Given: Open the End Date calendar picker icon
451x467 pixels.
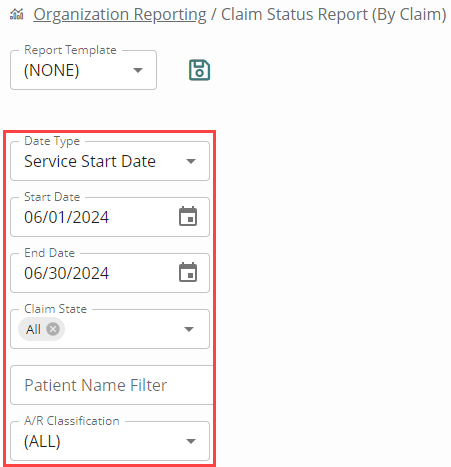Looking at the screenshot, I should [188, 273].
